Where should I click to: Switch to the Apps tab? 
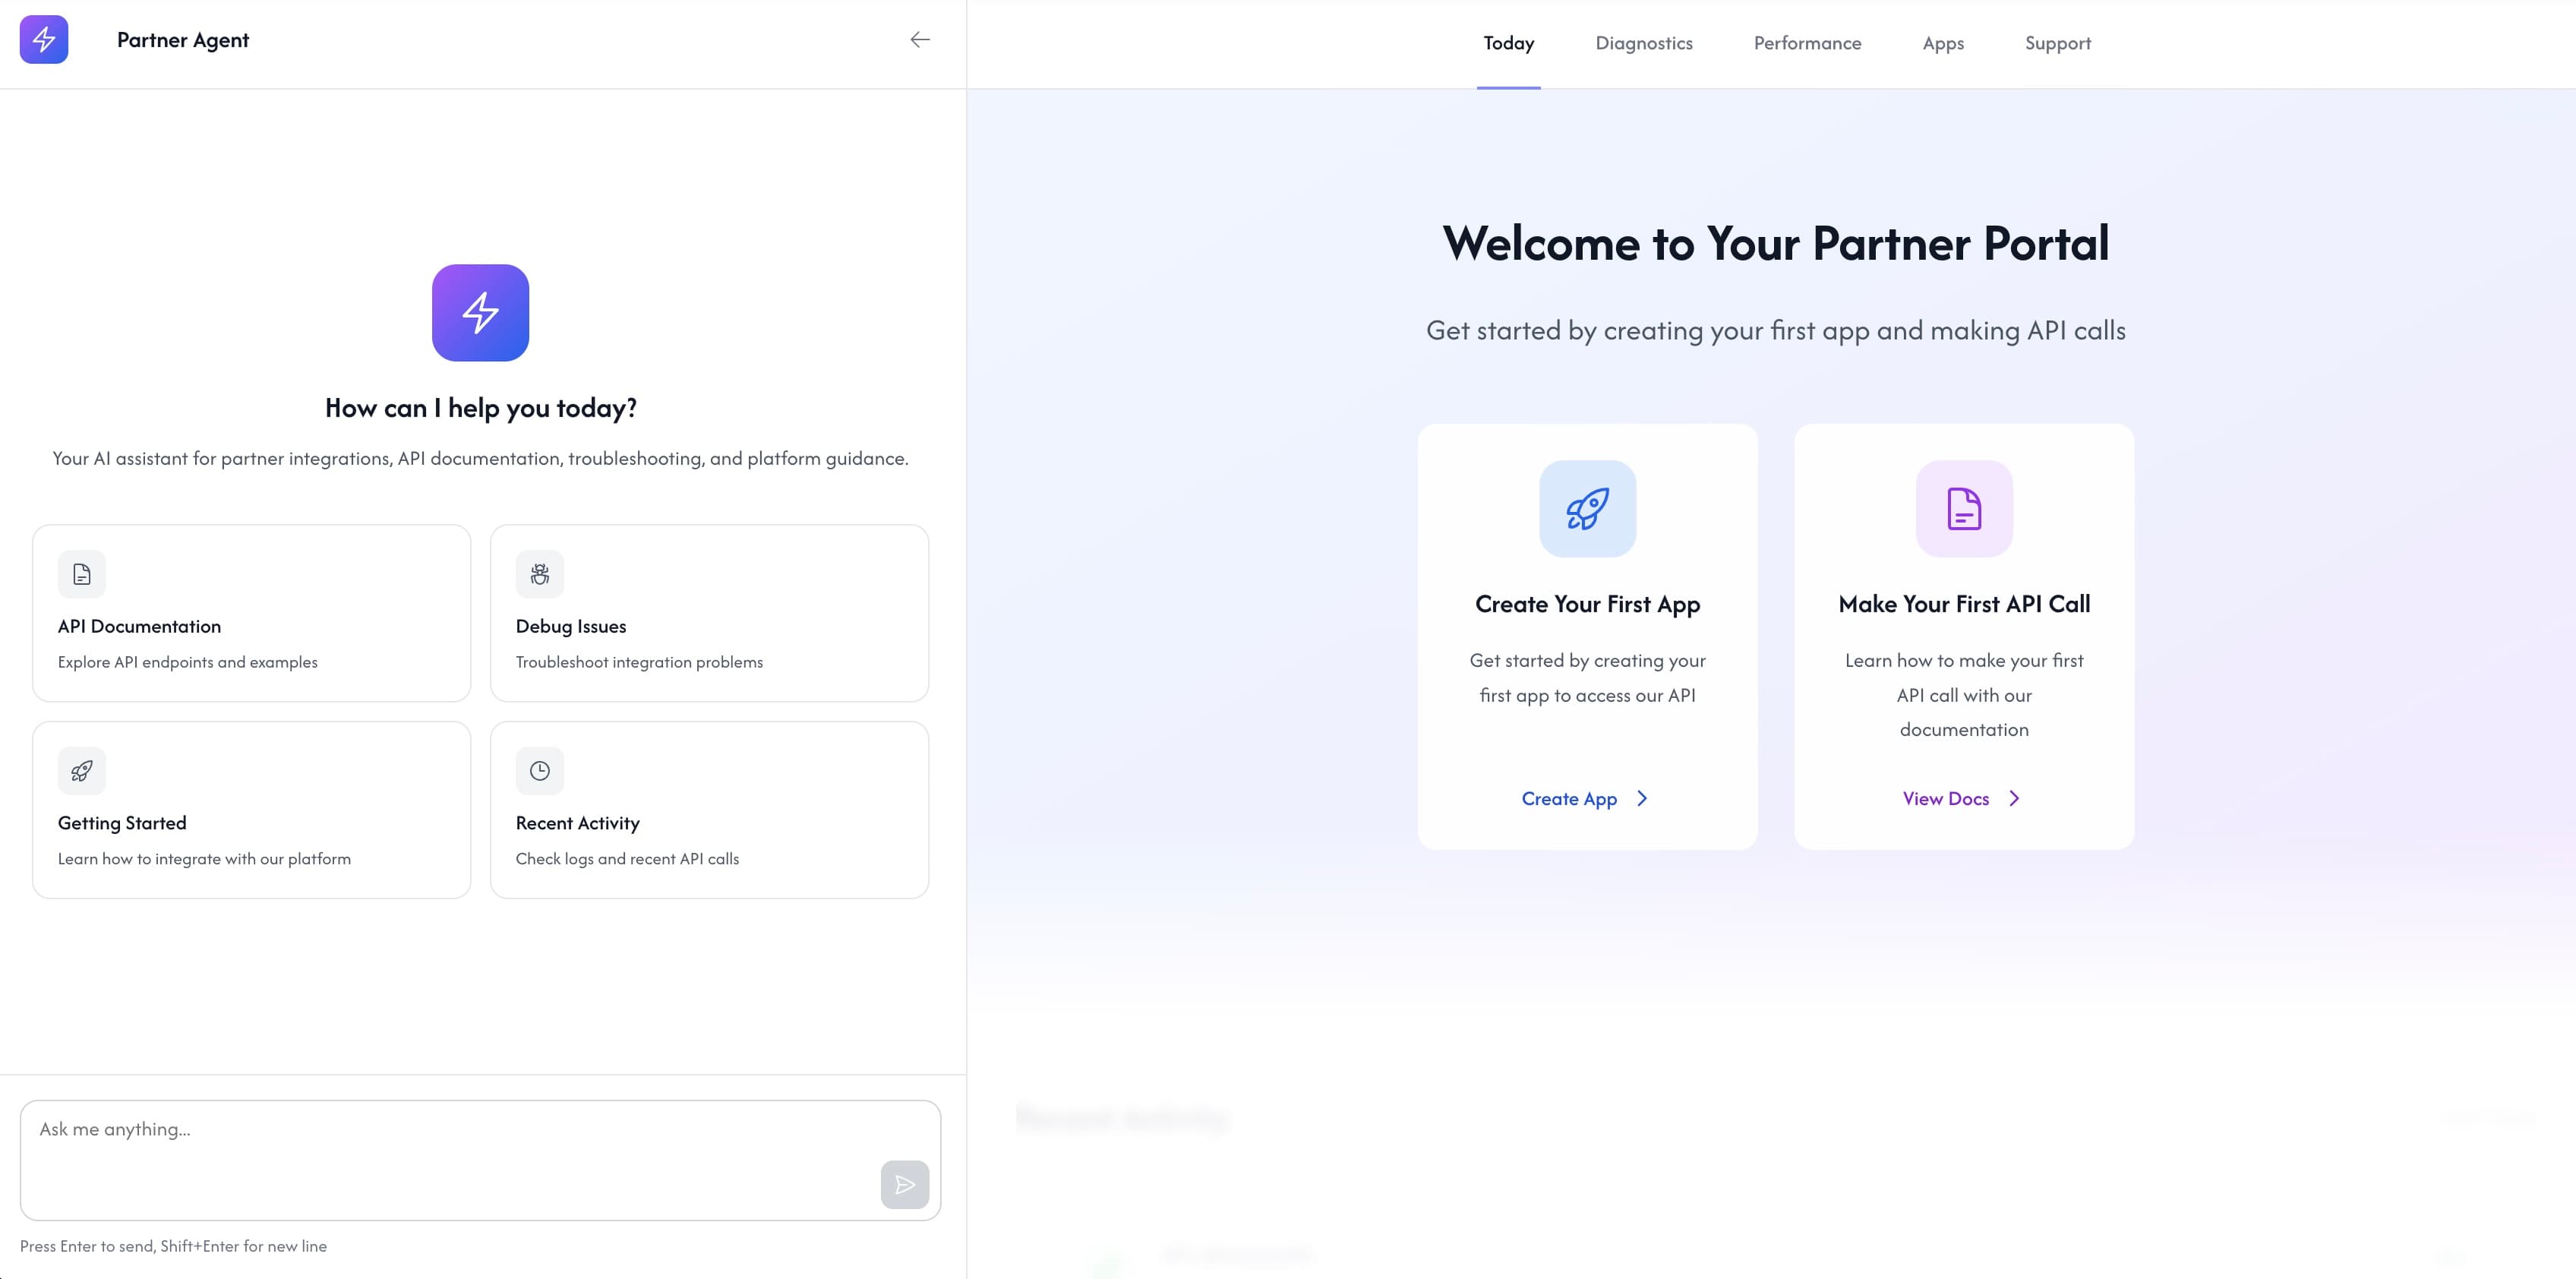(x=1942, y=43)
